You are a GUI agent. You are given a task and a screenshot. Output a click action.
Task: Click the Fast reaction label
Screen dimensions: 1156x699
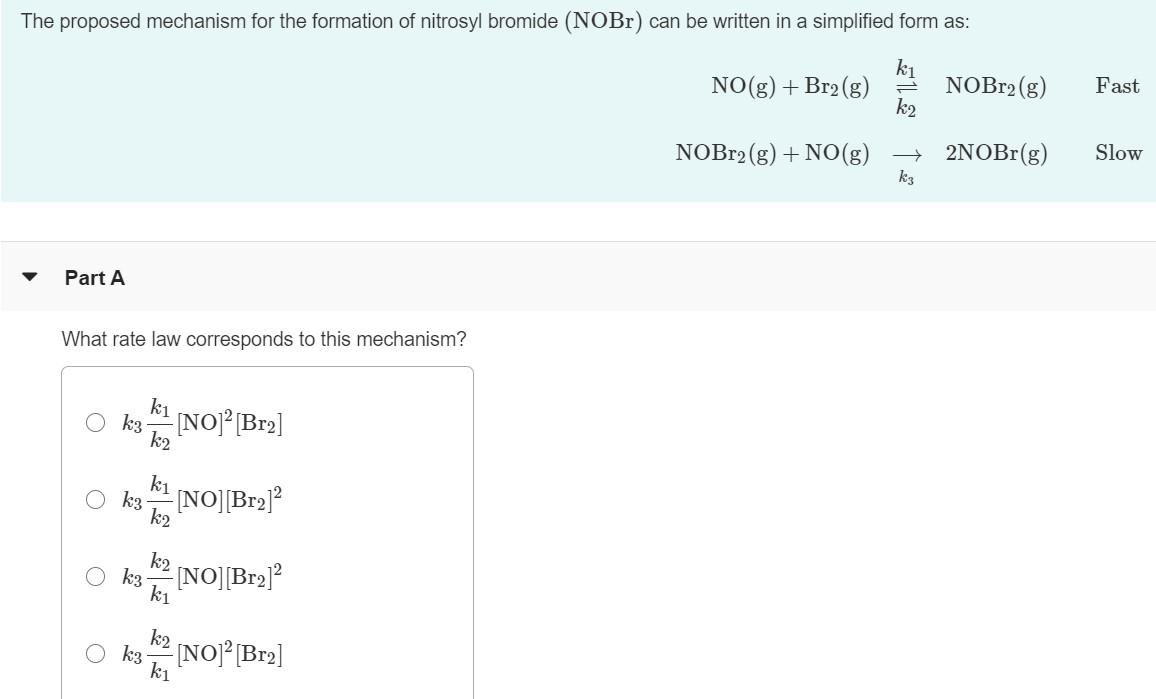click(1117, 86)
